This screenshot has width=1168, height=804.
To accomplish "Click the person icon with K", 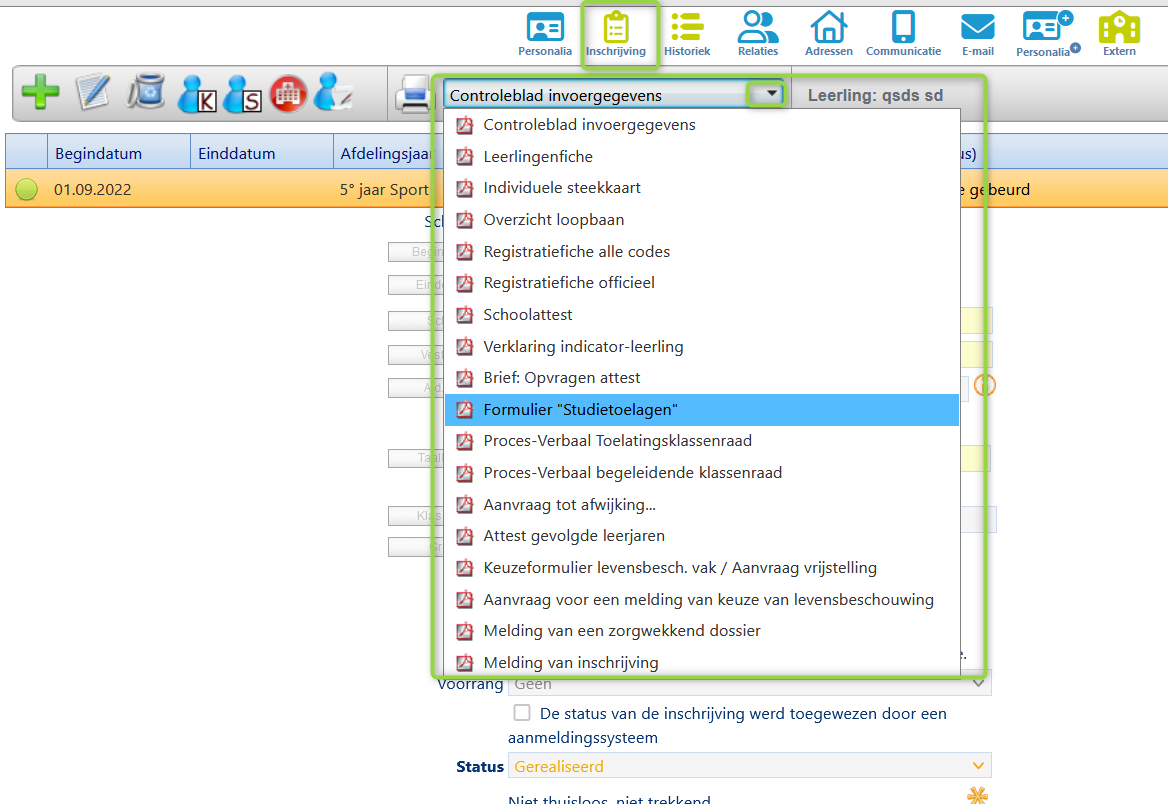I will click(x=196, y=94).
